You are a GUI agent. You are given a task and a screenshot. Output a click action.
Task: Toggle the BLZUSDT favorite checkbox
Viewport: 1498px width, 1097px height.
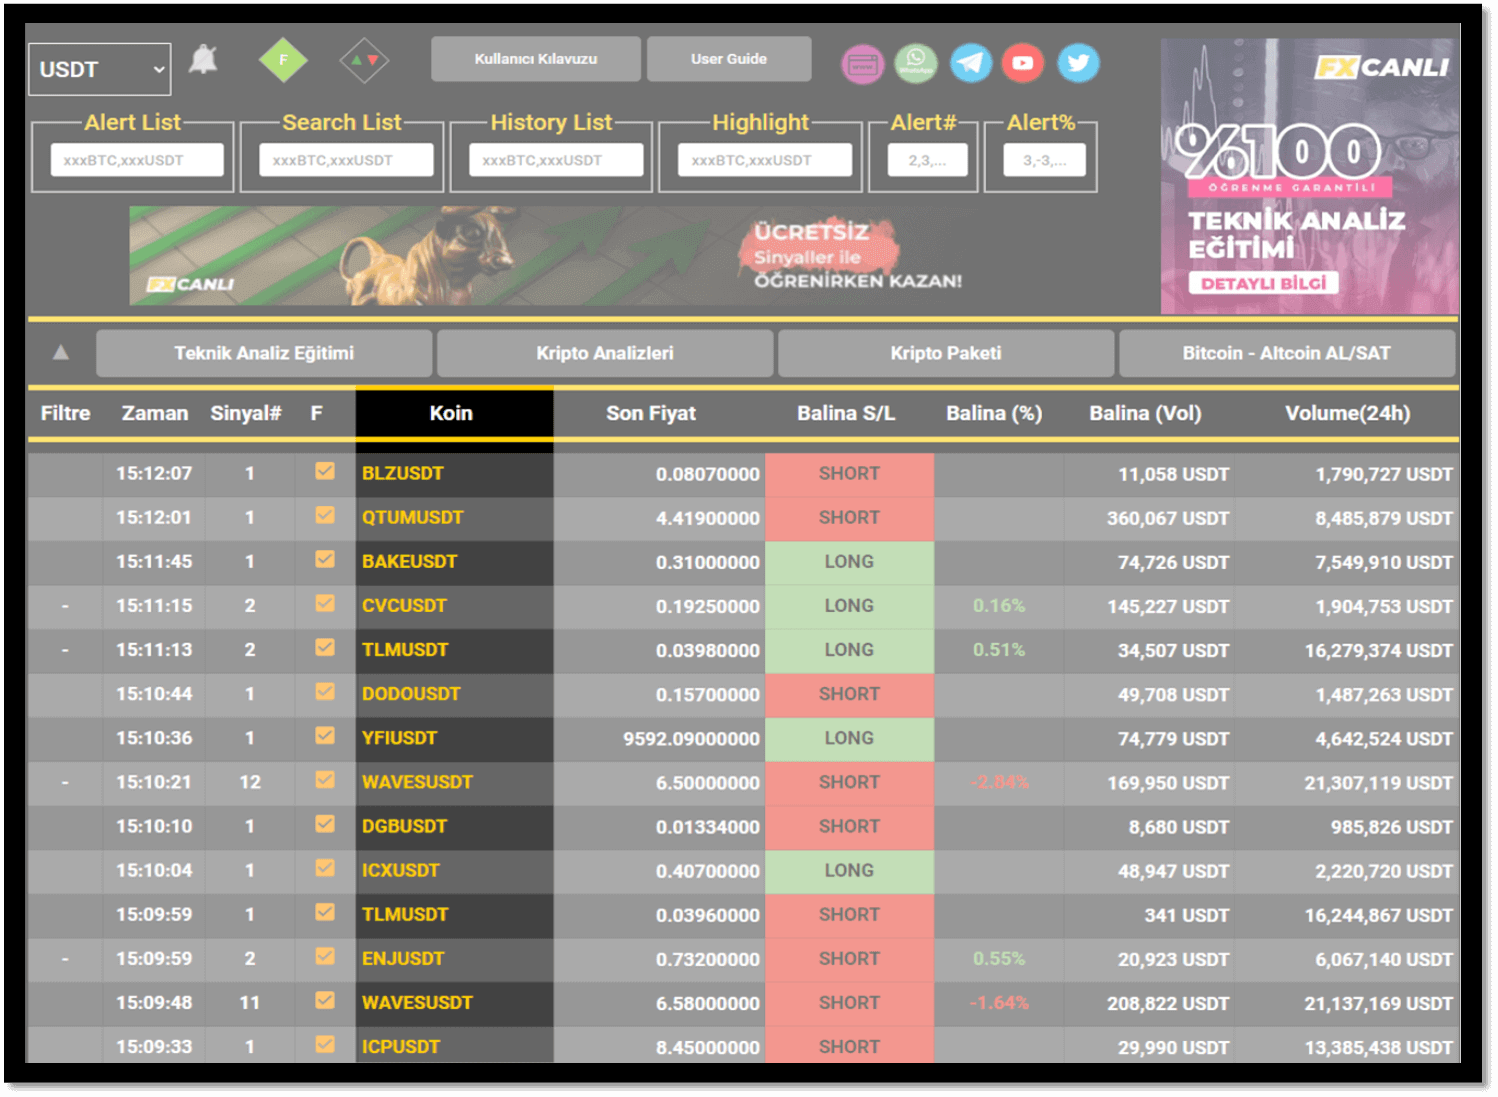tap(325, 471)
